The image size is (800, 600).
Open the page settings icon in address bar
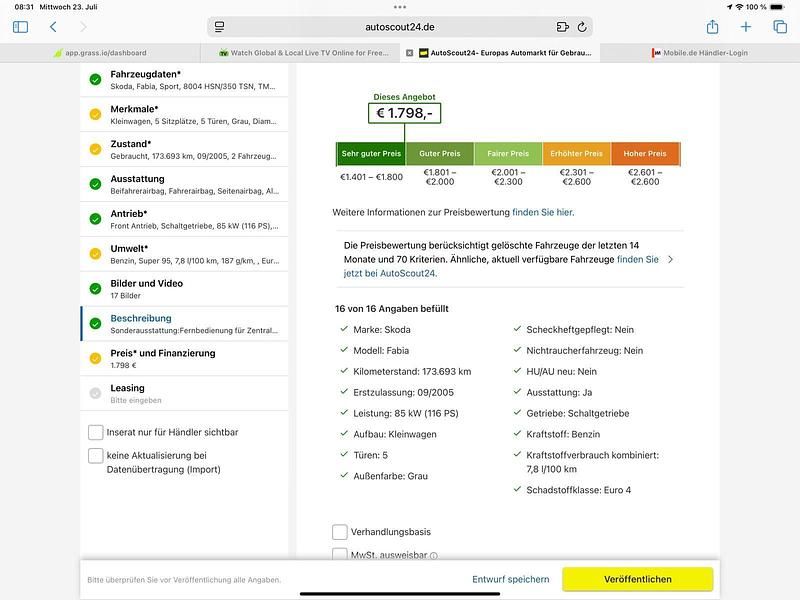coord(219,27)
